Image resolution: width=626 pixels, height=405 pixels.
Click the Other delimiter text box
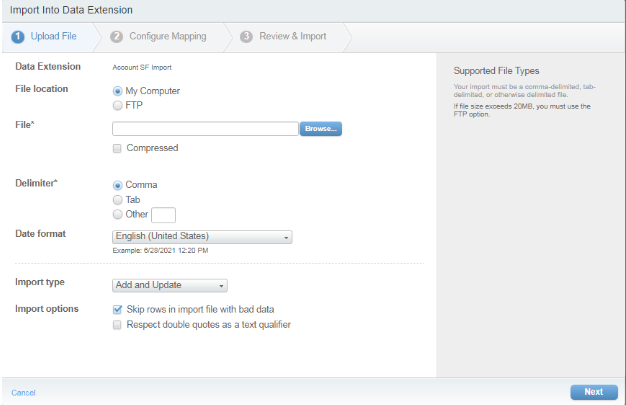pos(163,214)
